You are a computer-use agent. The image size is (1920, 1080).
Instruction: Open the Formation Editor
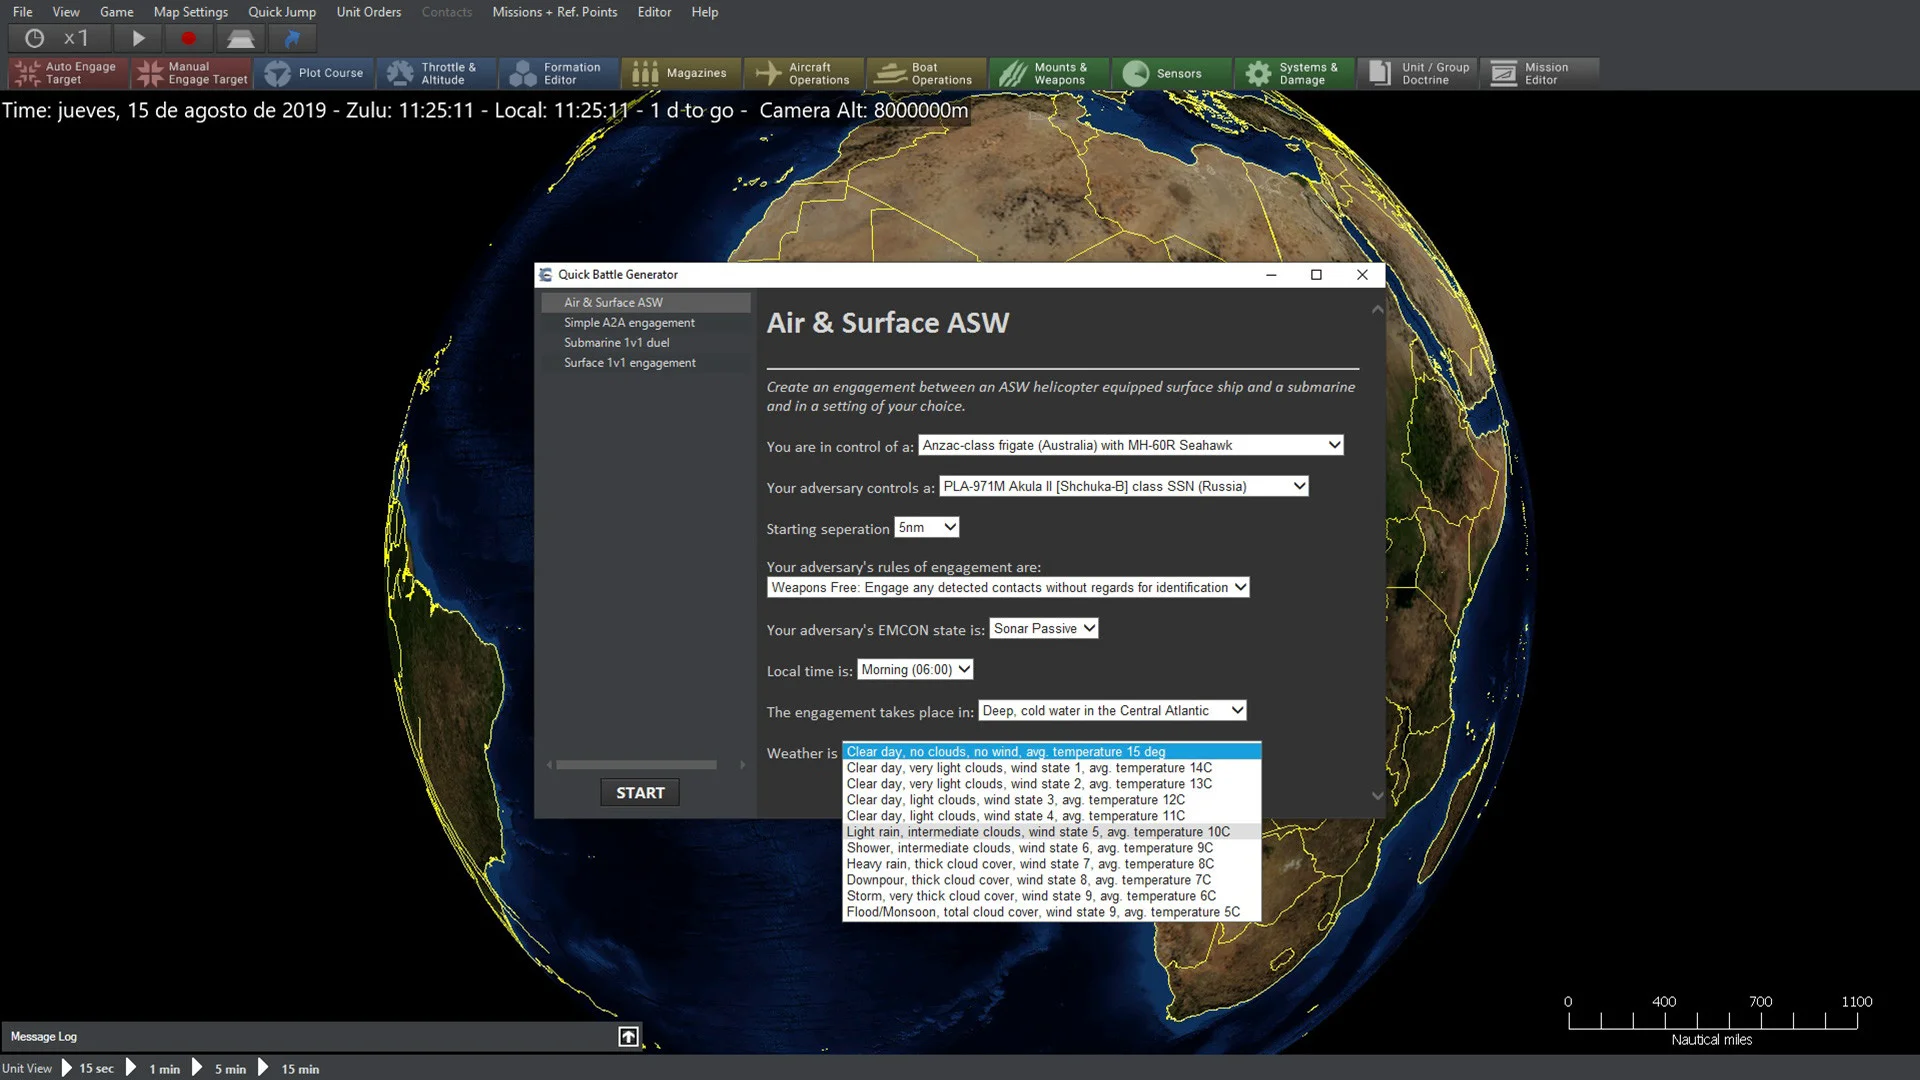point(558,72)
